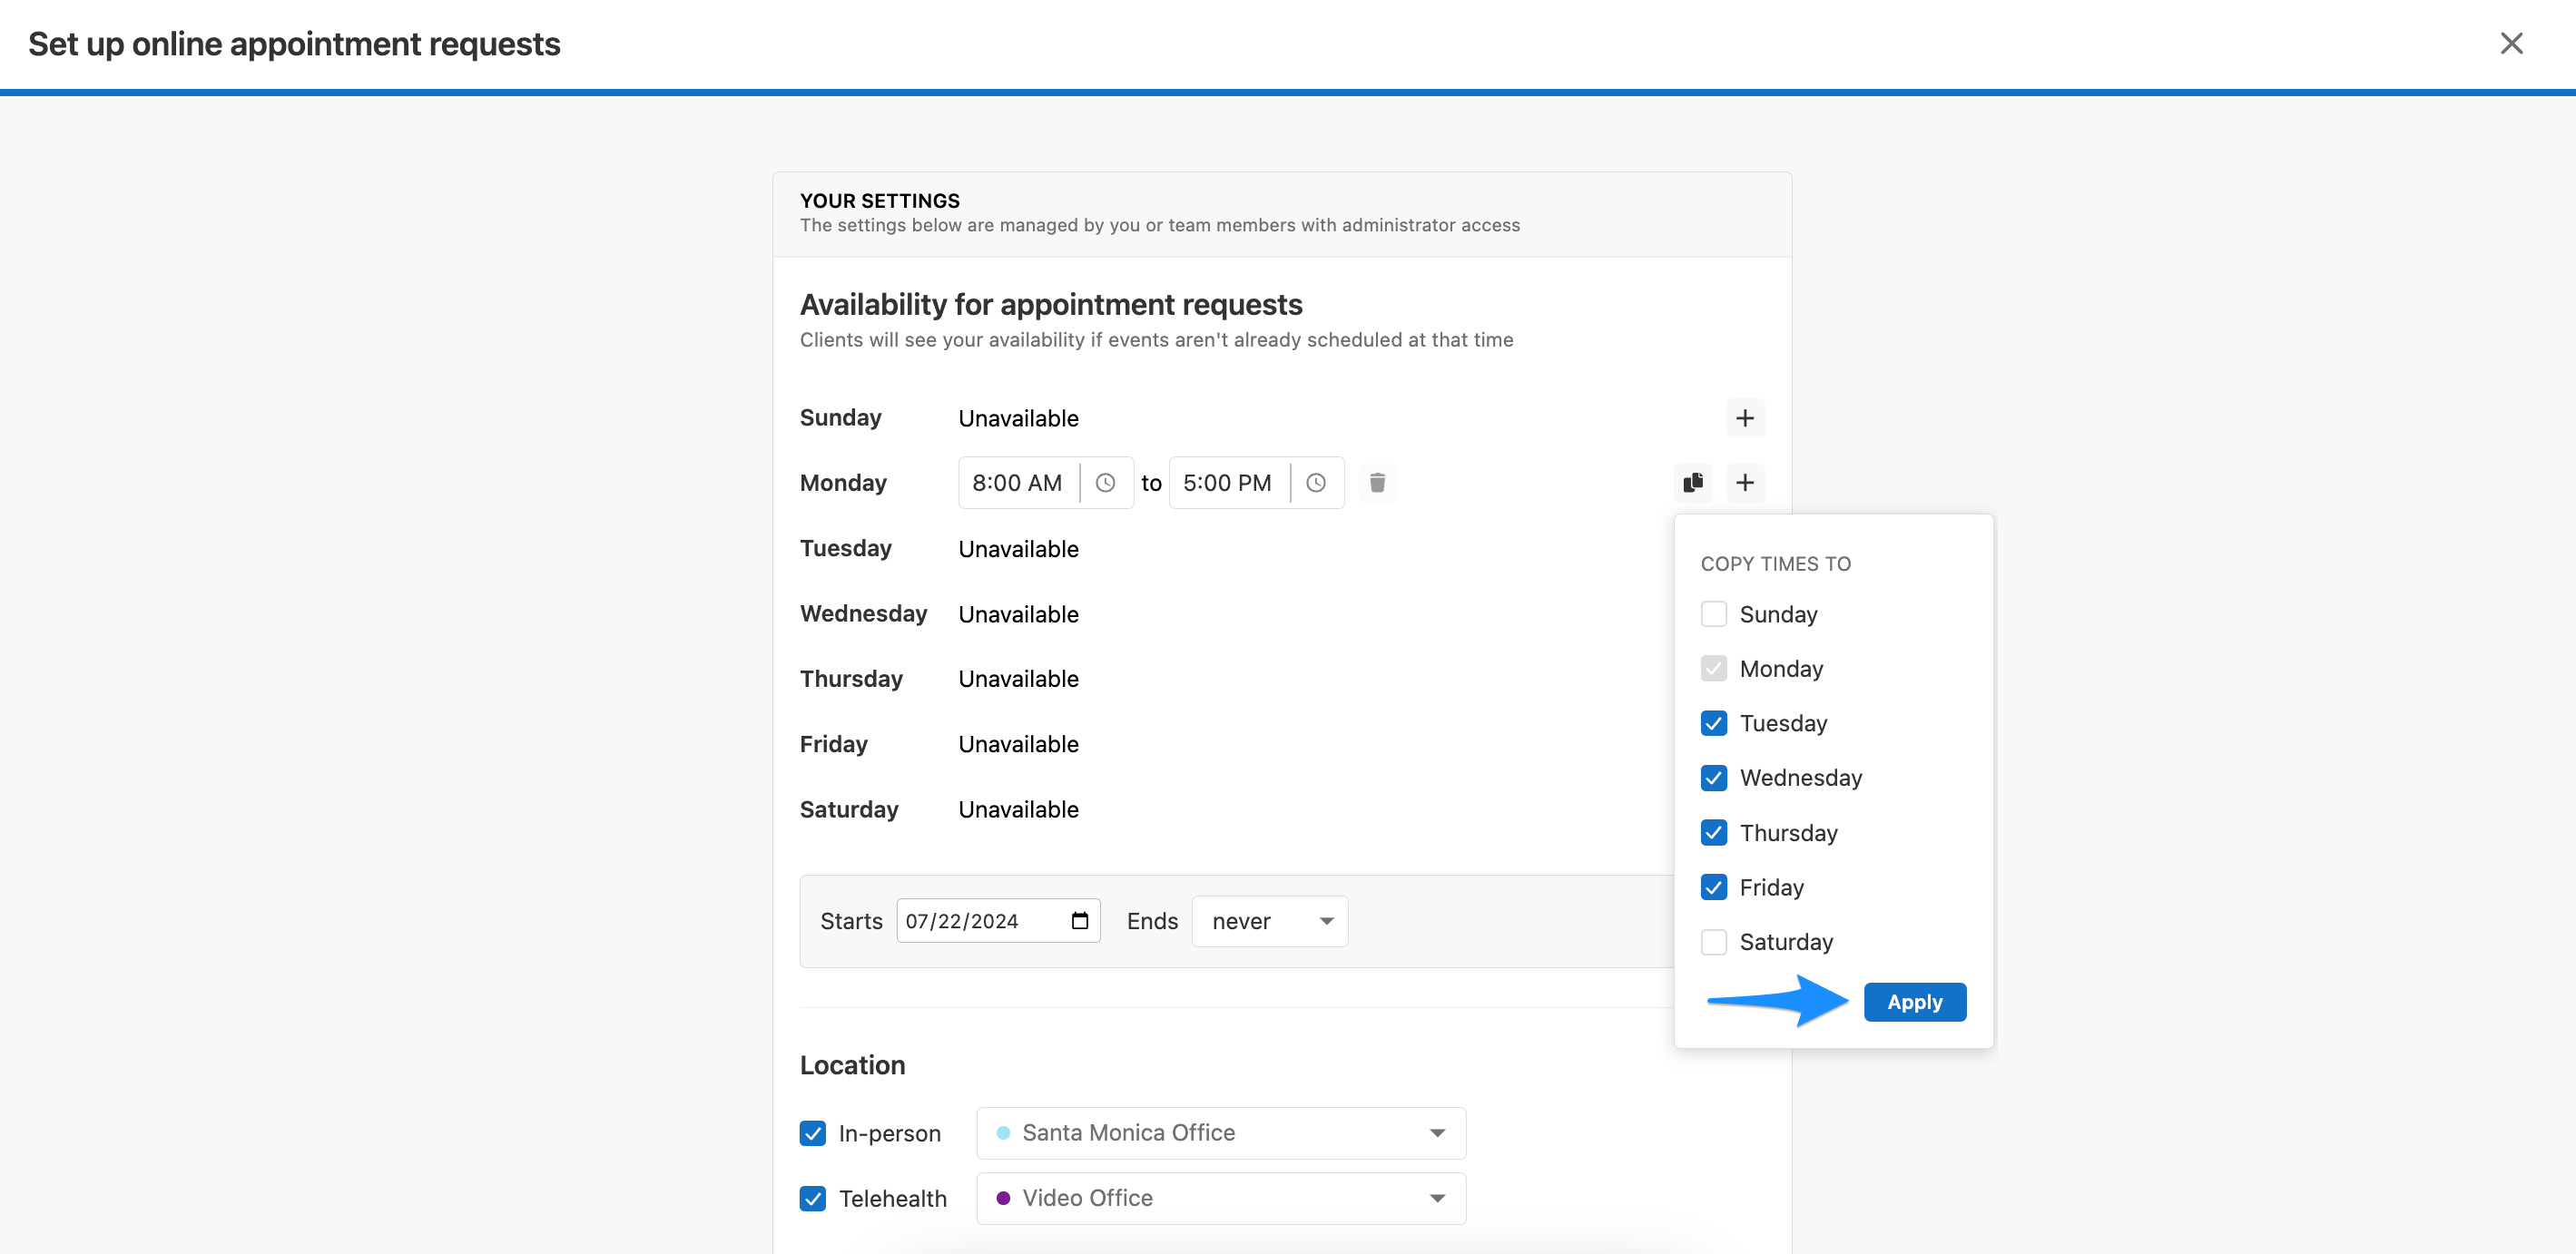Click the Availability for appointment requests heading
The image size is (2576, 1254).
coord(1051,304)
